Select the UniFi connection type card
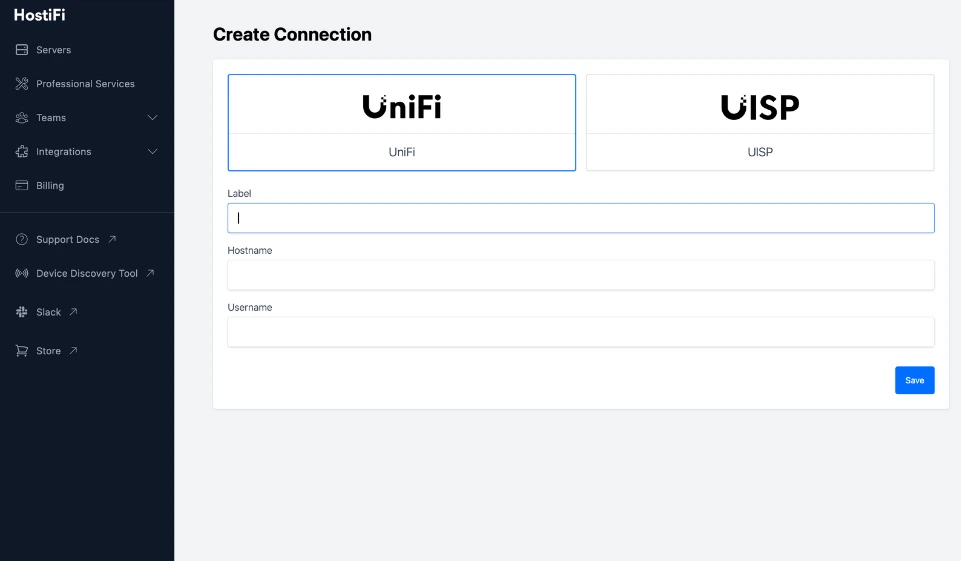 (401, 123)
